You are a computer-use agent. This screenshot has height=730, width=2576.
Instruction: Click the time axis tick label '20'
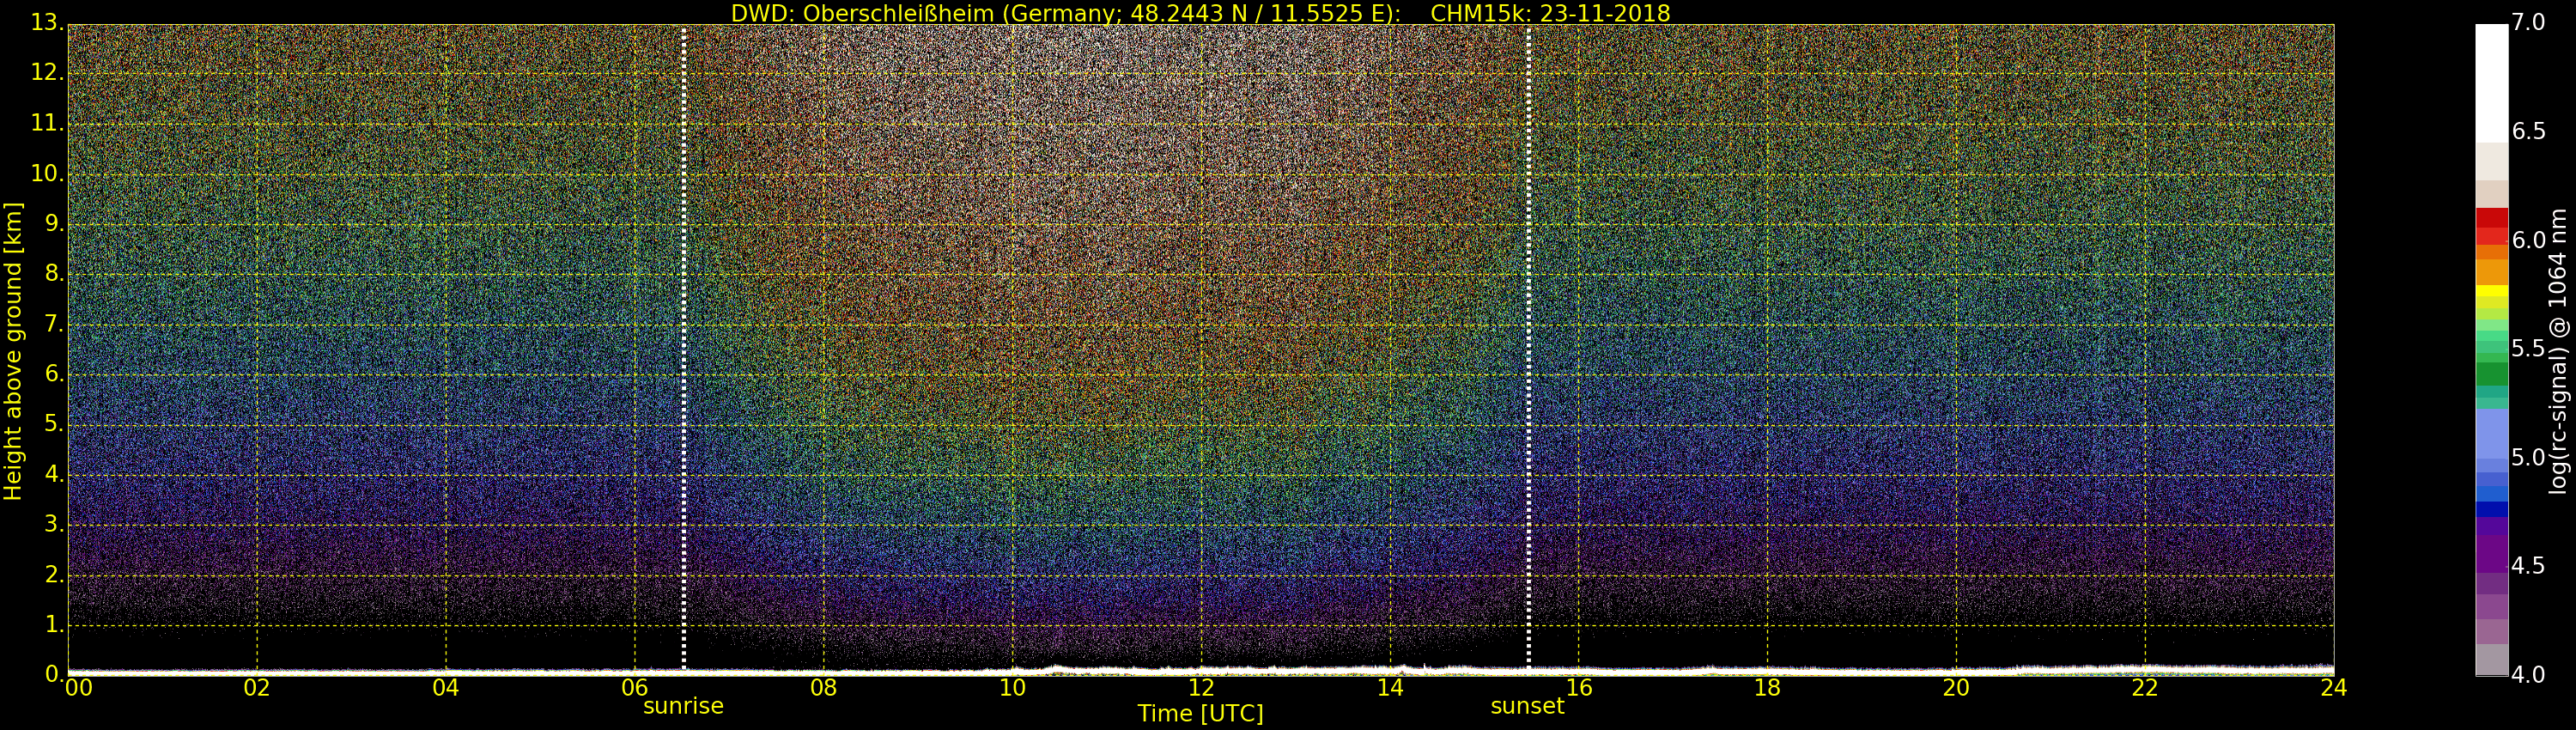[x=1956, y=688]
